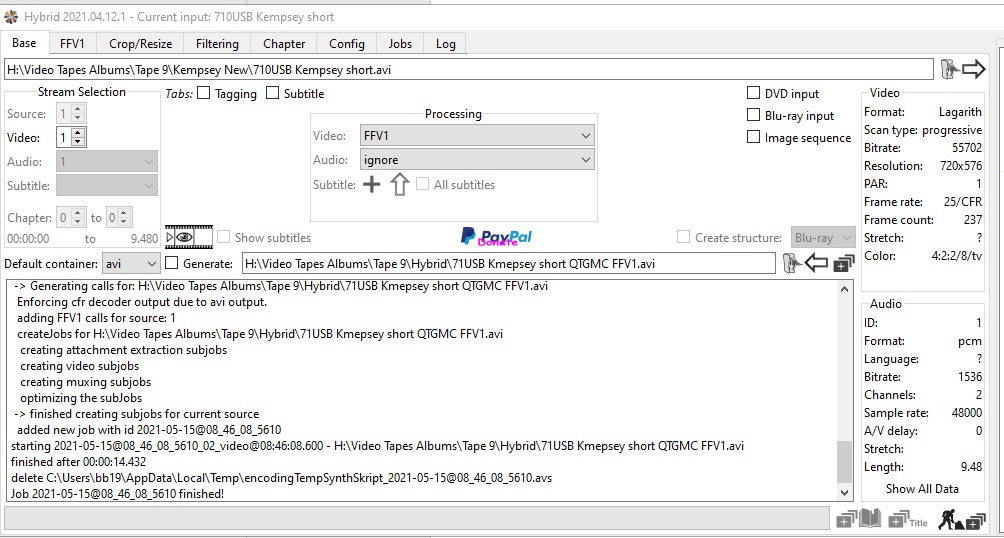Open the Video processing FFV1 dropdown
The width and height of the screenshot is (1004, 538).
(477, 135)
